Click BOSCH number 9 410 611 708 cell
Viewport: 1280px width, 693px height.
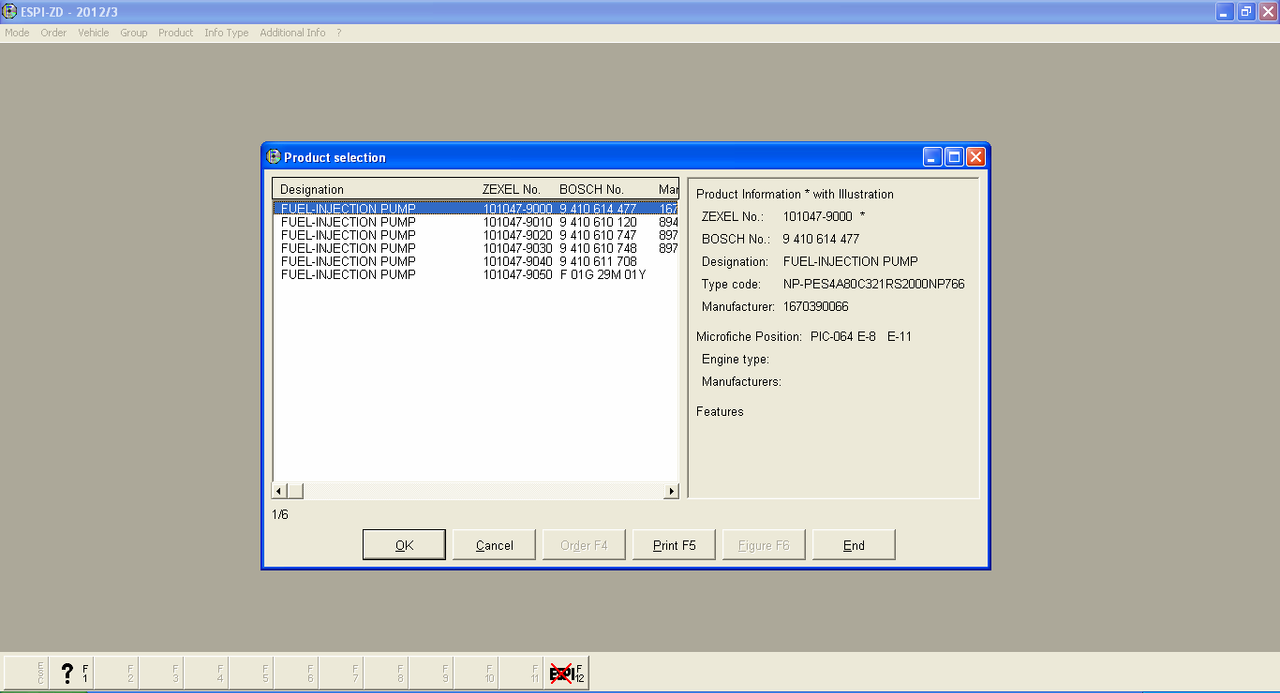click(598, 261)
